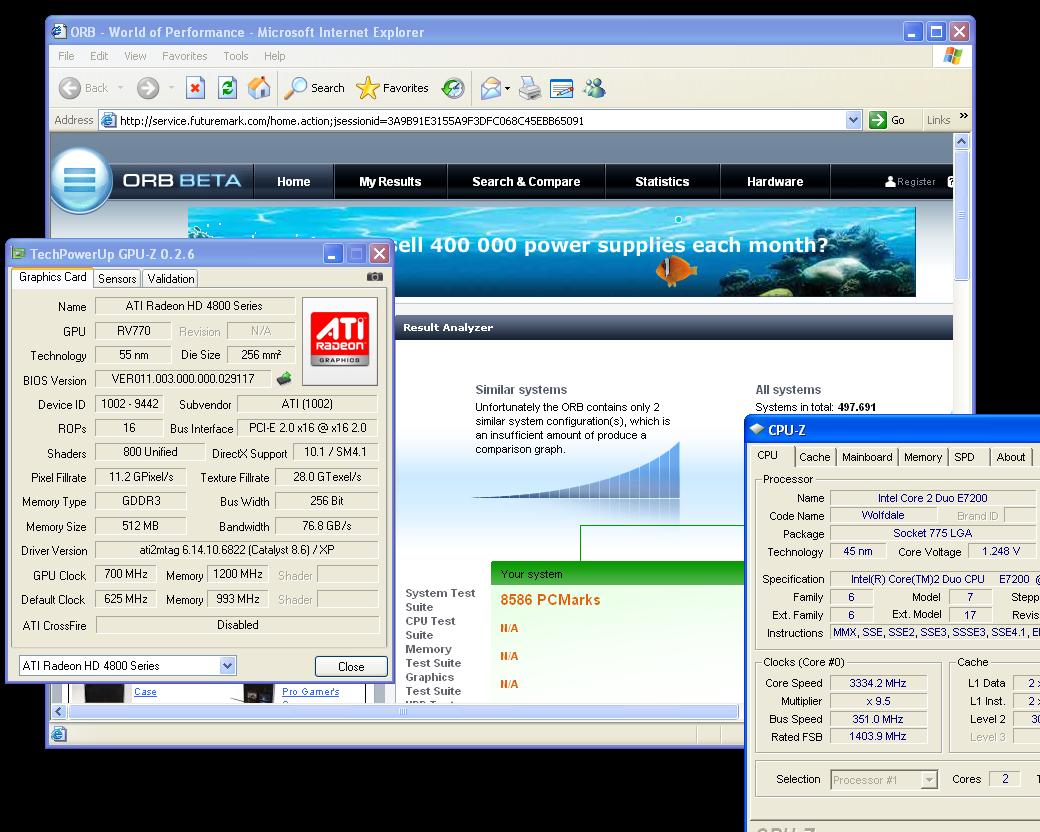Viewport: 1040px width, 832px height.
Task: Click the Close button in GPU-Z
Action: (x=351, y=666)
